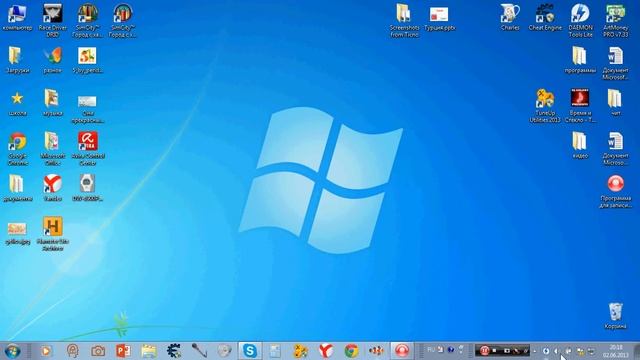Select Word document beside the программы folder
This screenshot has height=360, width=640.
pyautogui.click(x=616, y=63)
